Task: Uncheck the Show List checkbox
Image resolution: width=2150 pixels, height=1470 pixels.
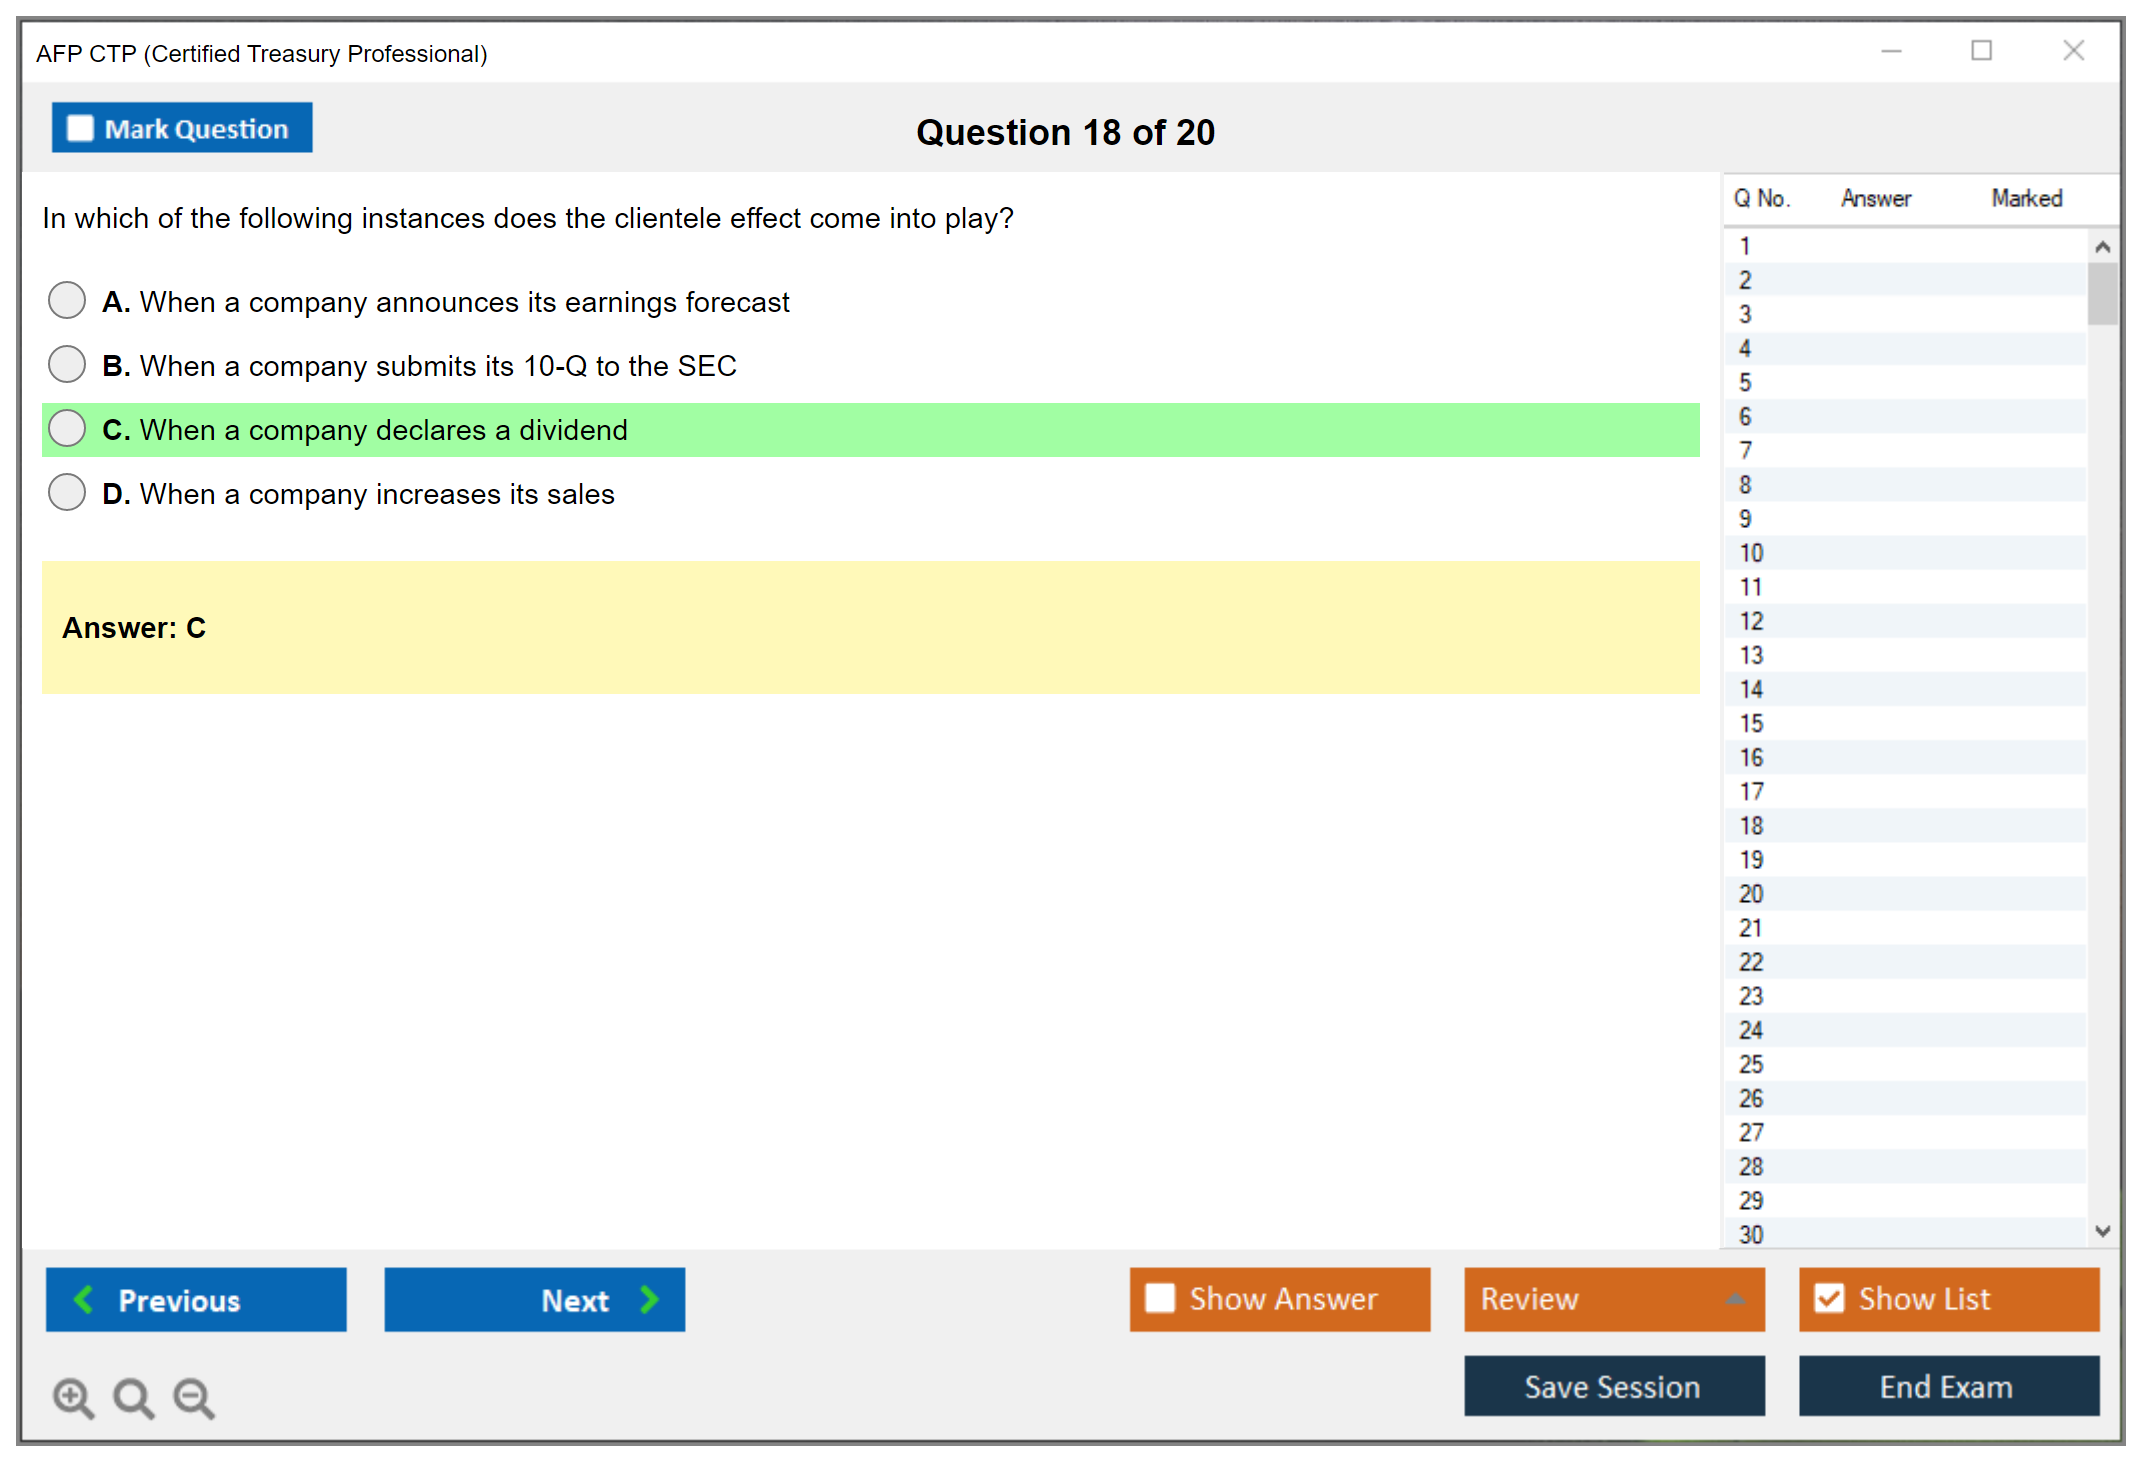Action: coord(1829,1298)
